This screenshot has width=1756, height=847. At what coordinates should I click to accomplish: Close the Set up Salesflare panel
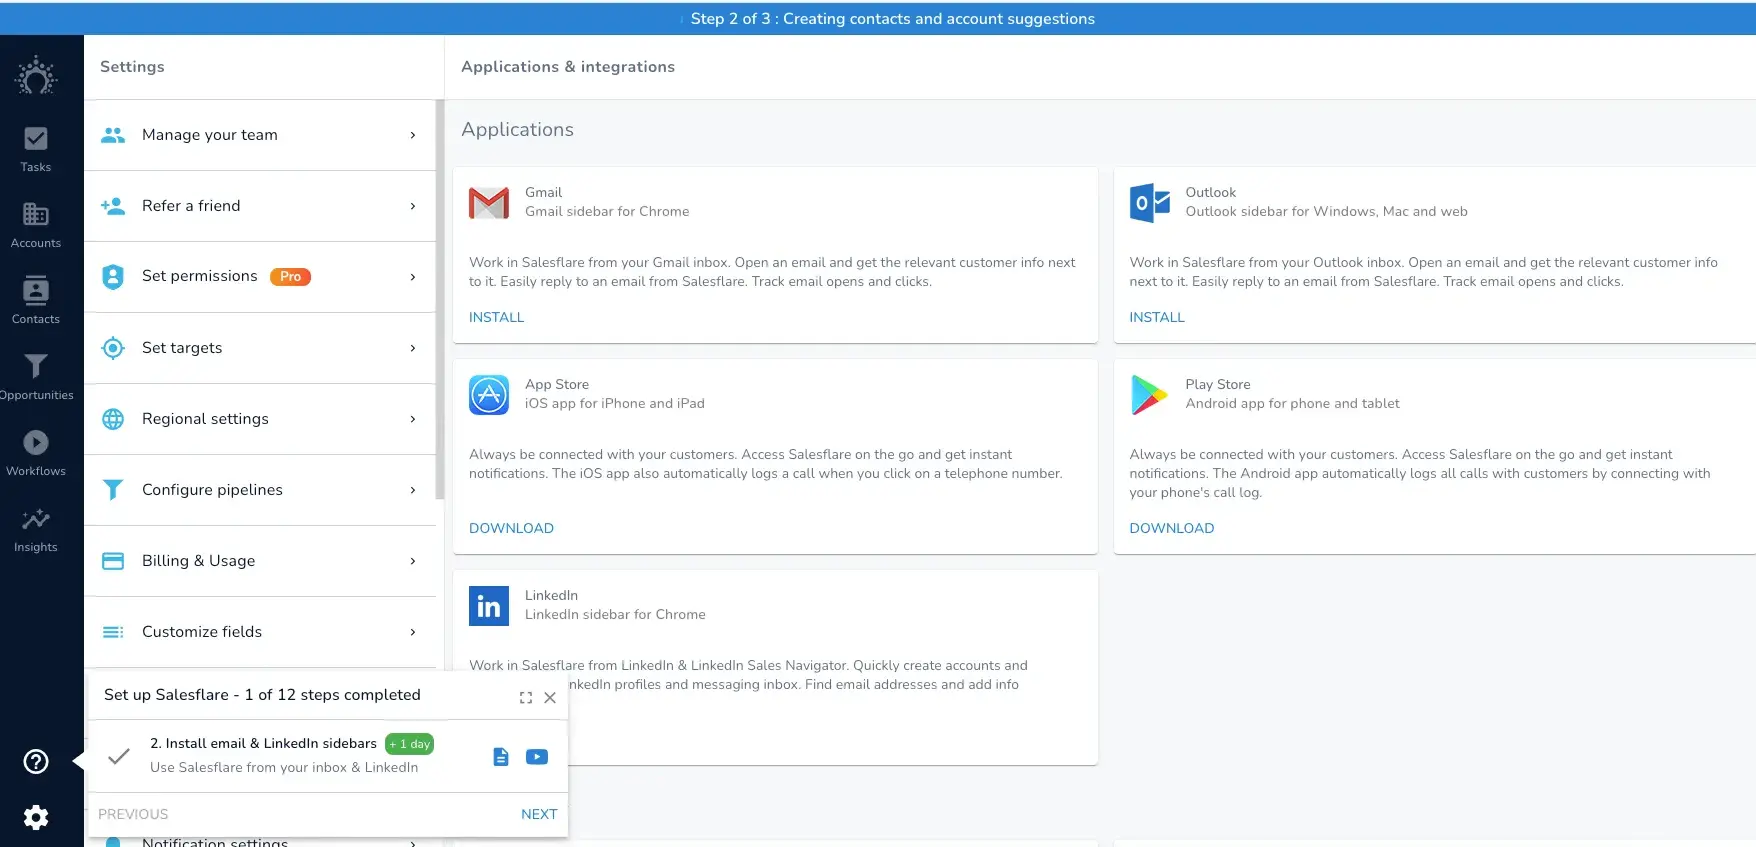click(550, 698)
